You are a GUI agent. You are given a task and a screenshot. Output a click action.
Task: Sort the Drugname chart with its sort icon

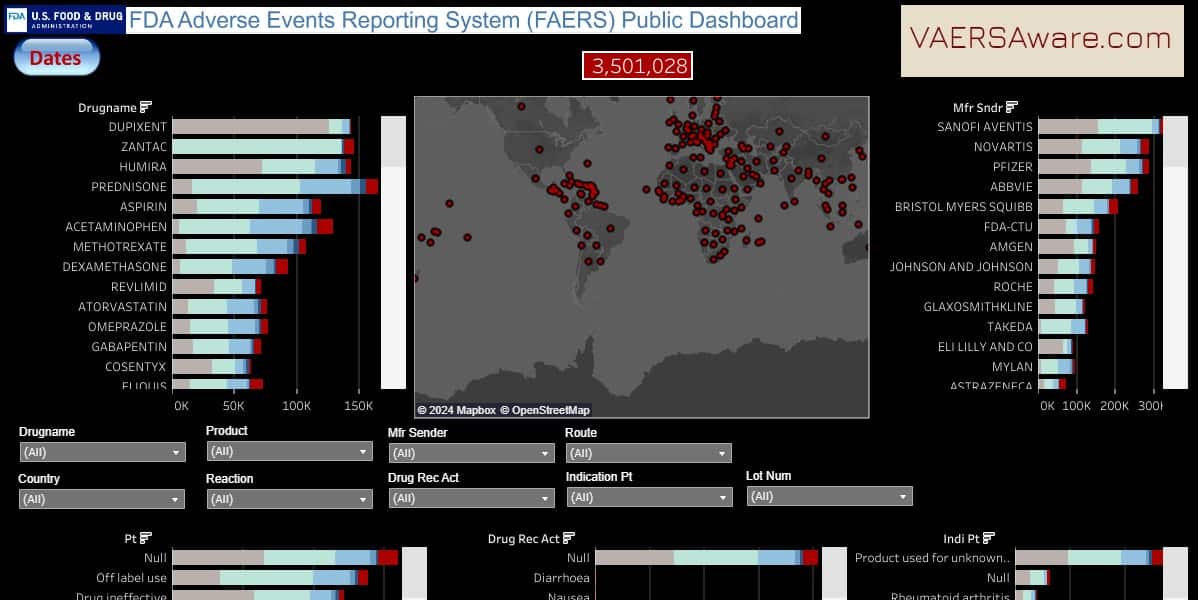pos(146,107)
